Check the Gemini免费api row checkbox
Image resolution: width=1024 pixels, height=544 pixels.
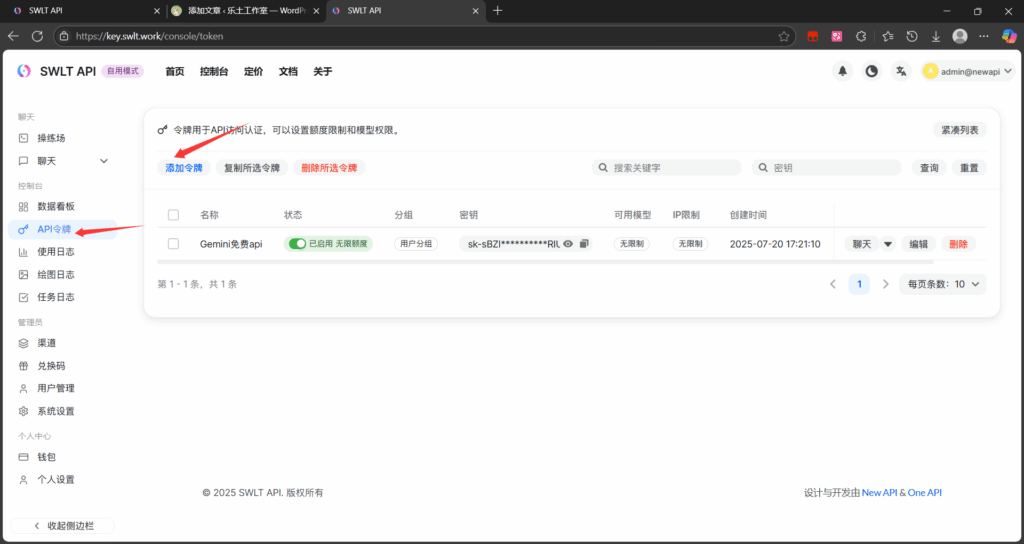(x=174, y=244)
